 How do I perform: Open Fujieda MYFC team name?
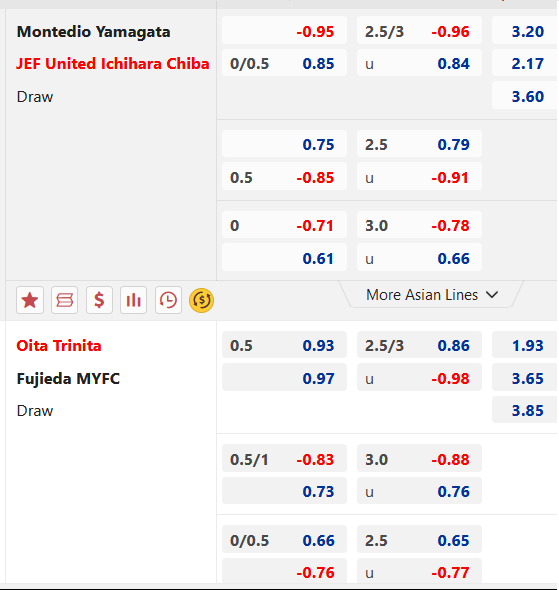pos(68,378)
